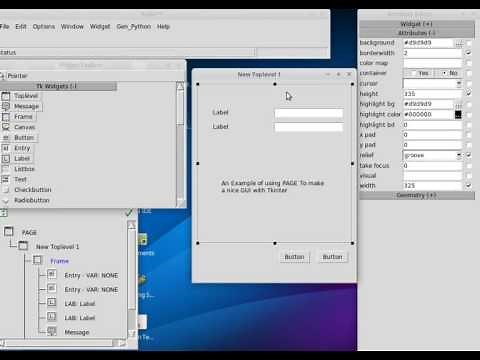
Task: Select container No radio button
Action: coord(450,73)
